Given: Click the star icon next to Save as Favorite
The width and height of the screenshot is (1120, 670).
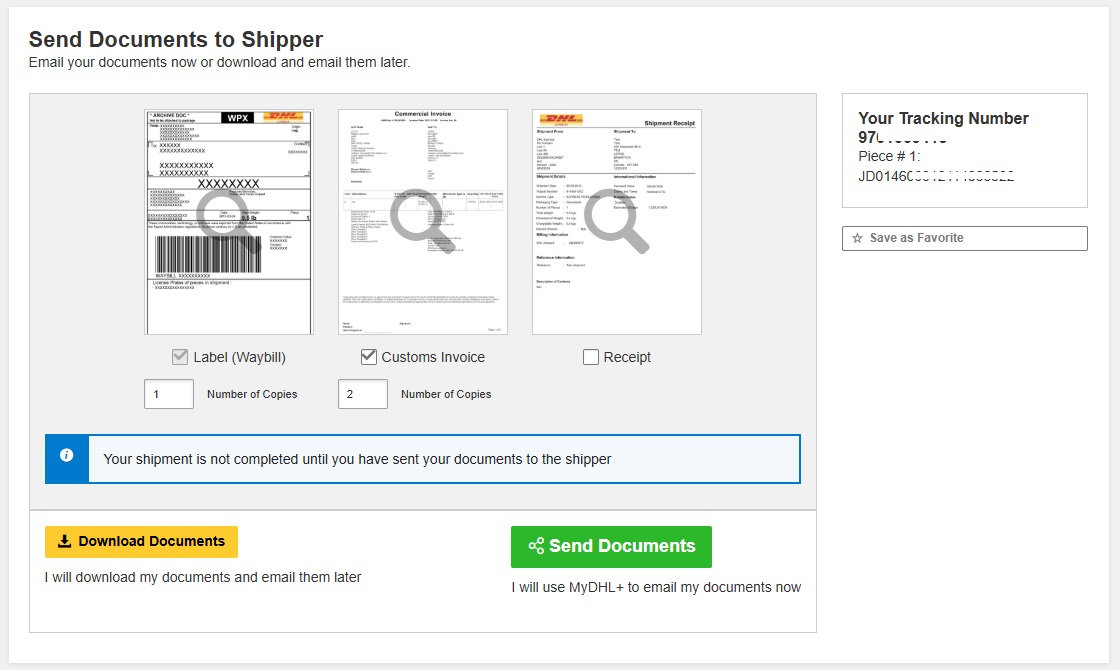Looking at the screenshot, I should 857,238.
